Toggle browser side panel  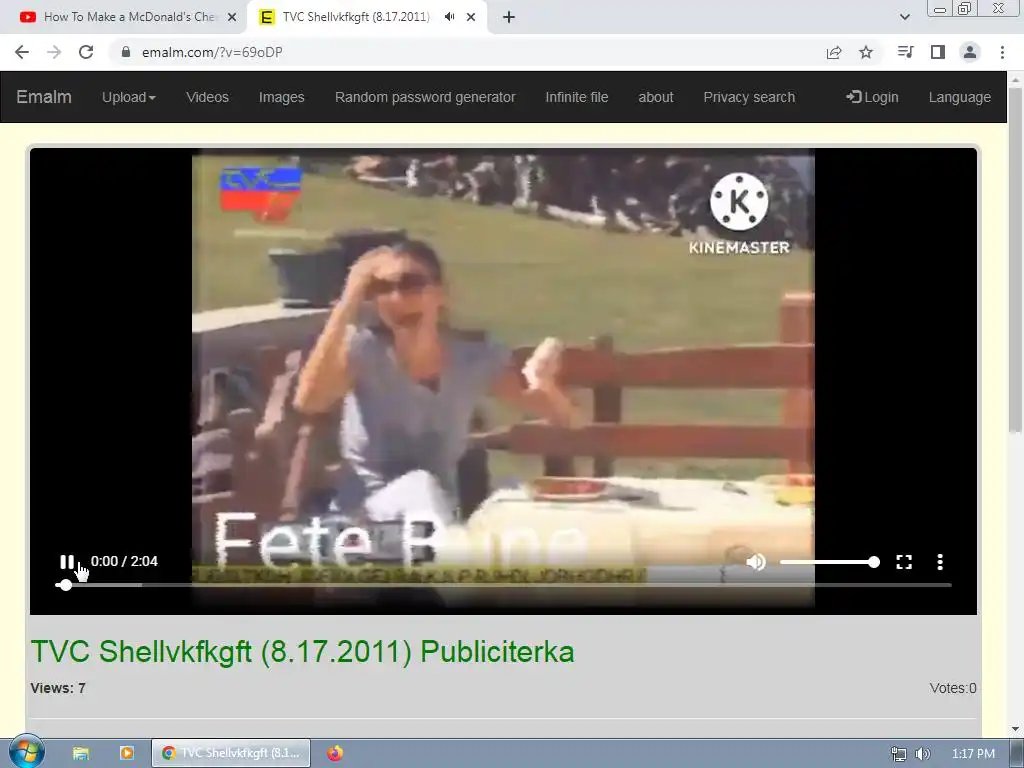tap(938, 52)
